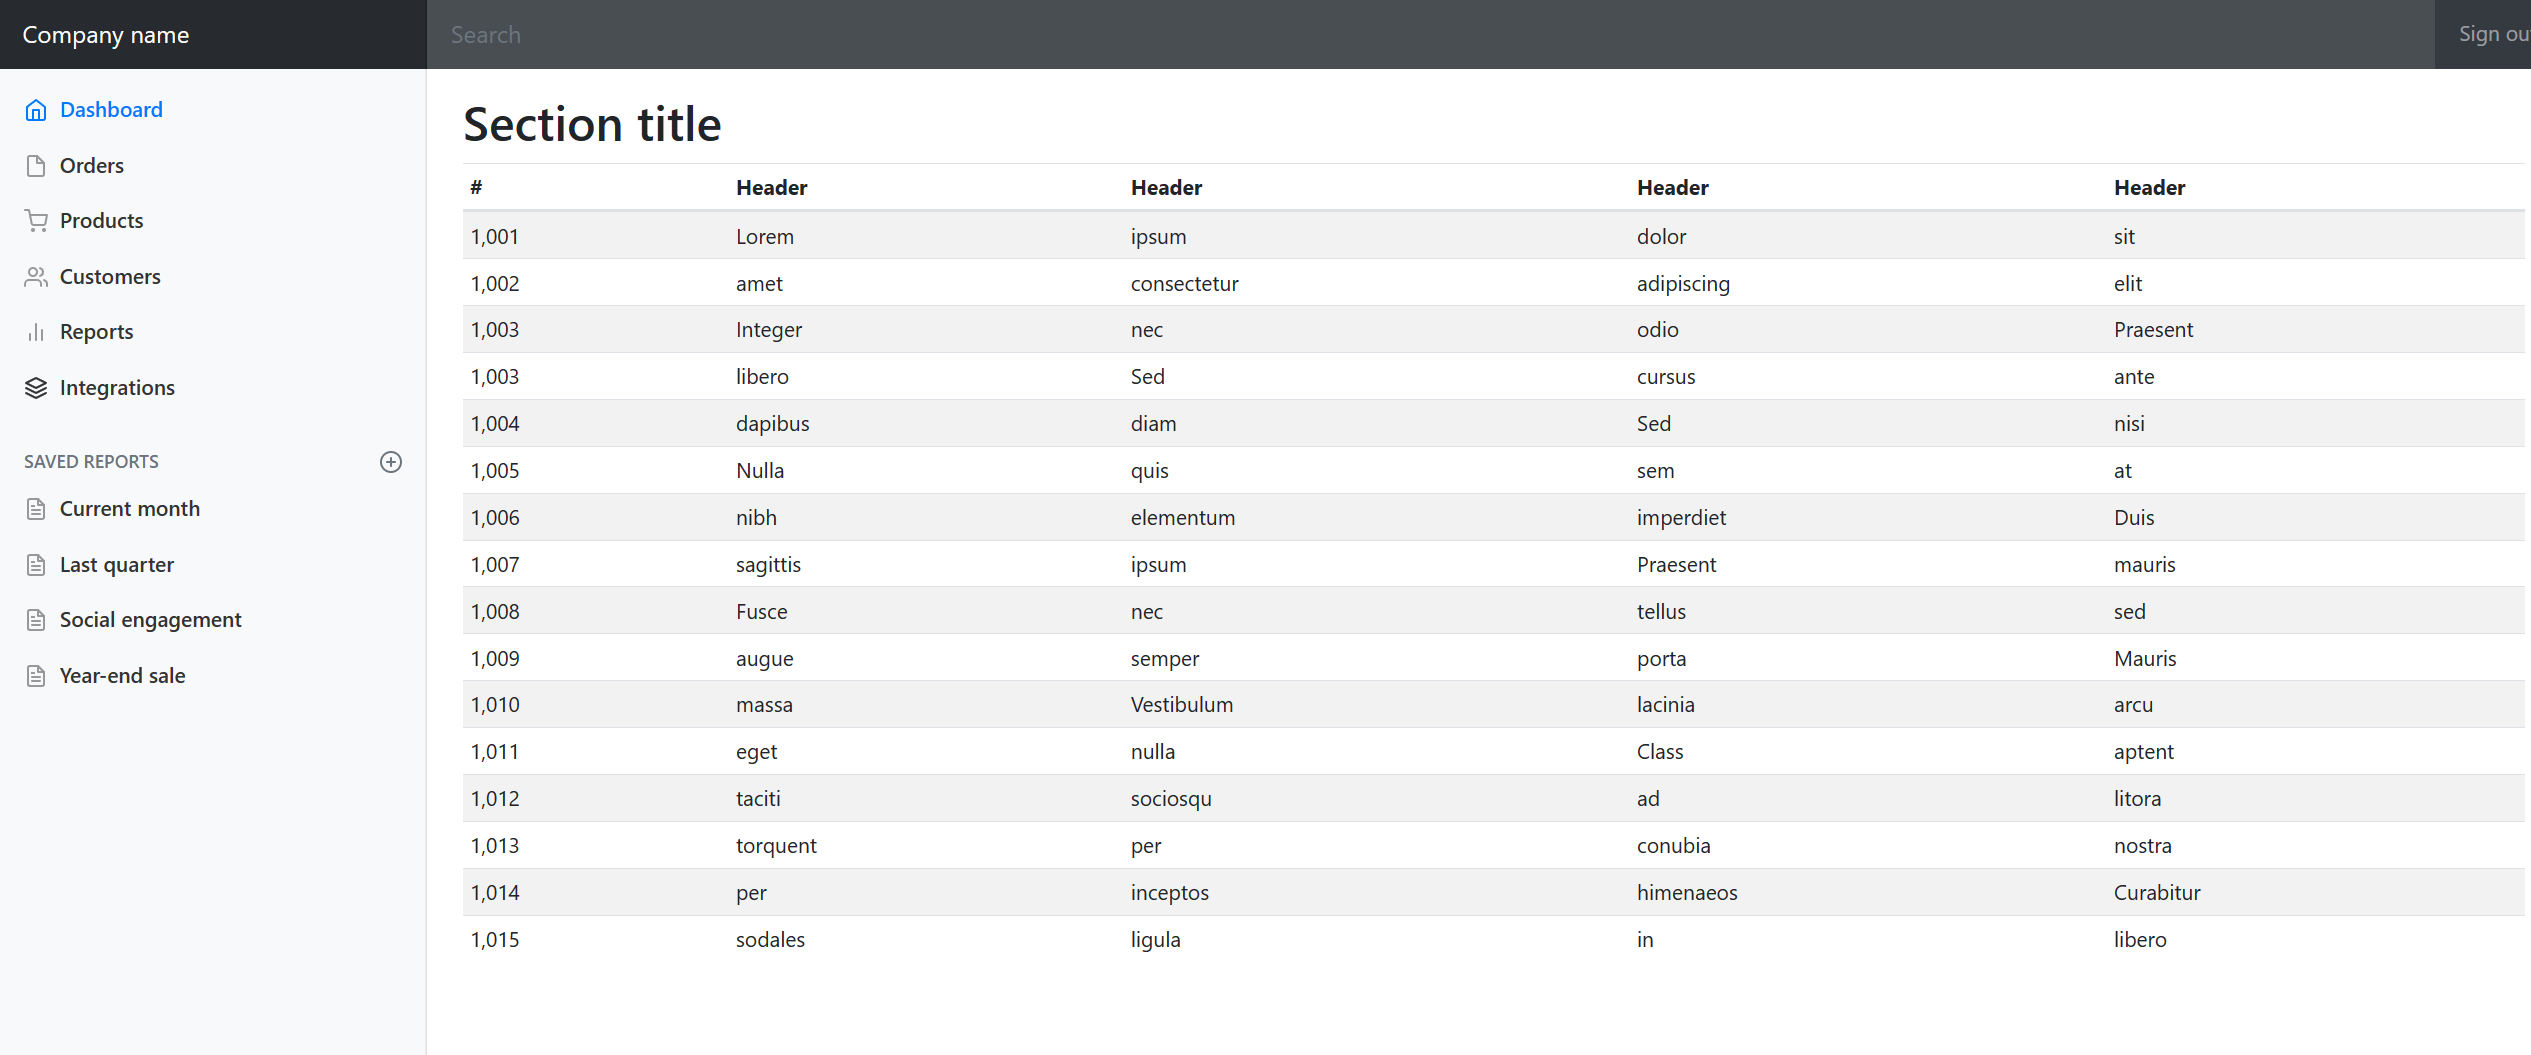Viewport: 2531px width, 1055px height.
Task: Go to Customers in the sidebar
Action: click(x=110, y=277)
